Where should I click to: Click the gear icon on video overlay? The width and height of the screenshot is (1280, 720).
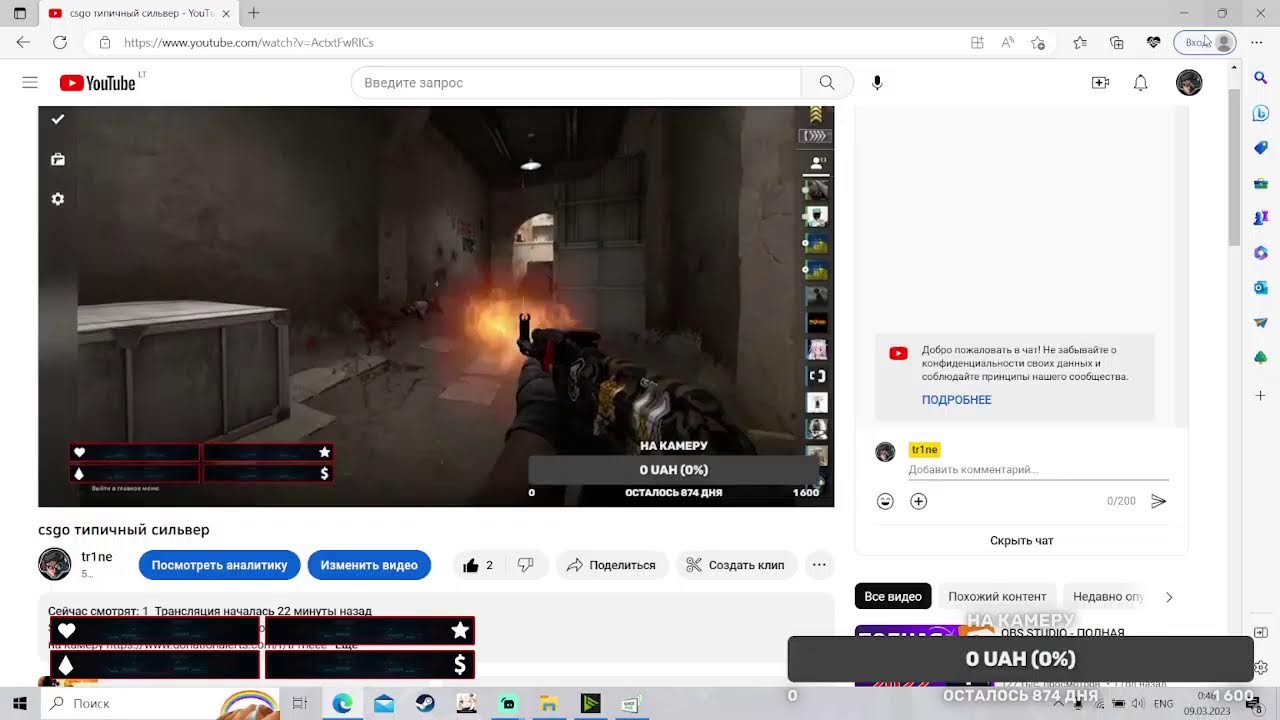(x=58, y=199)
